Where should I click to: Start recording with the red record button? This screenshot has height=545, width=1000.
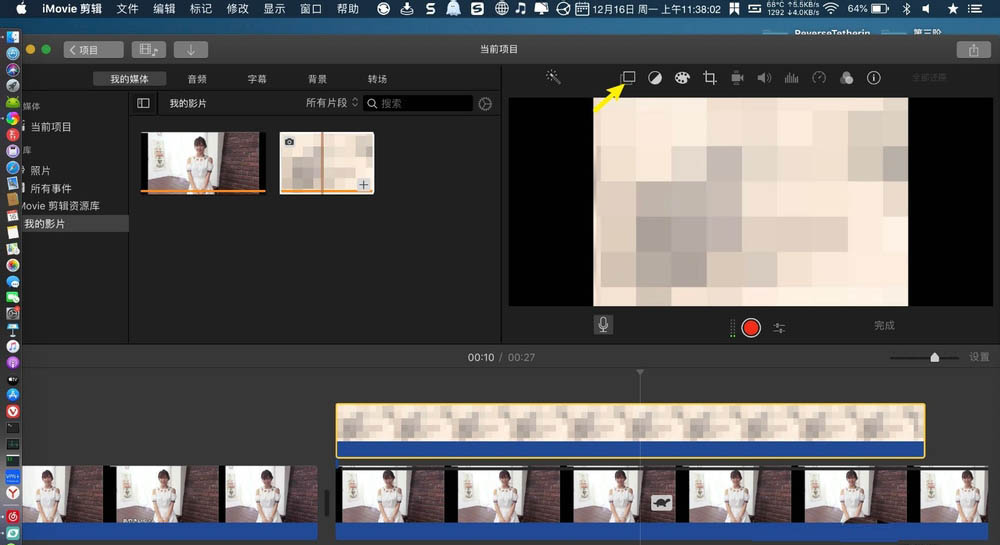click(x=751, y=328)
